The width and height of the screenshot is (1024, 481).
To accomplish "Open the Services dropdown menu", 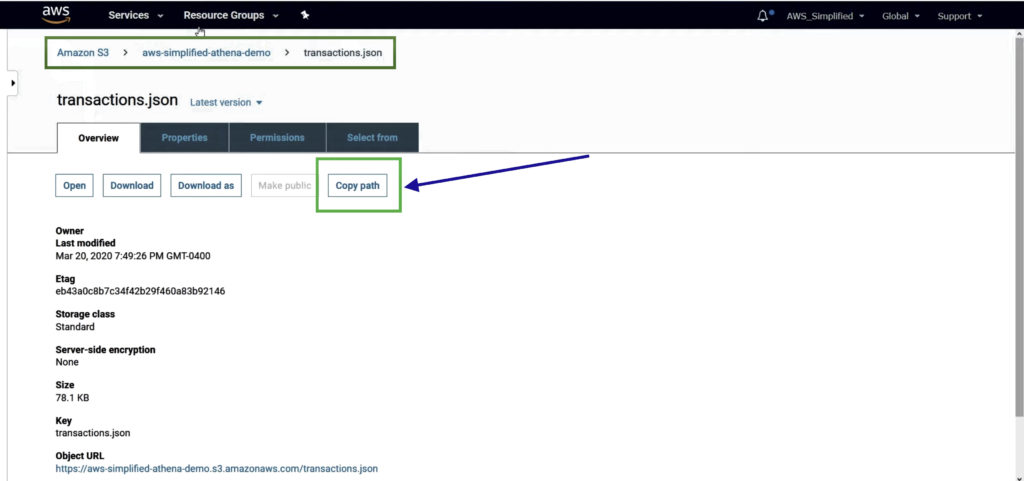I will tap(135, 16).
